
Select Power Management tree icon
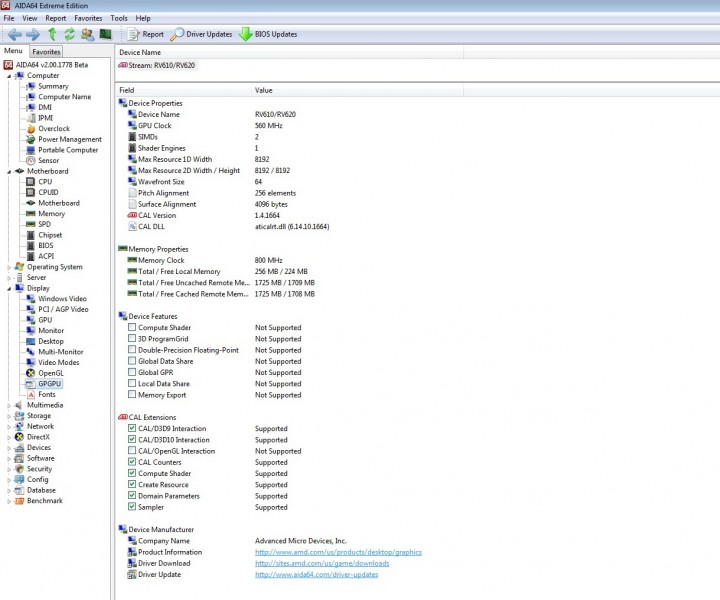[x=31, y=139]
